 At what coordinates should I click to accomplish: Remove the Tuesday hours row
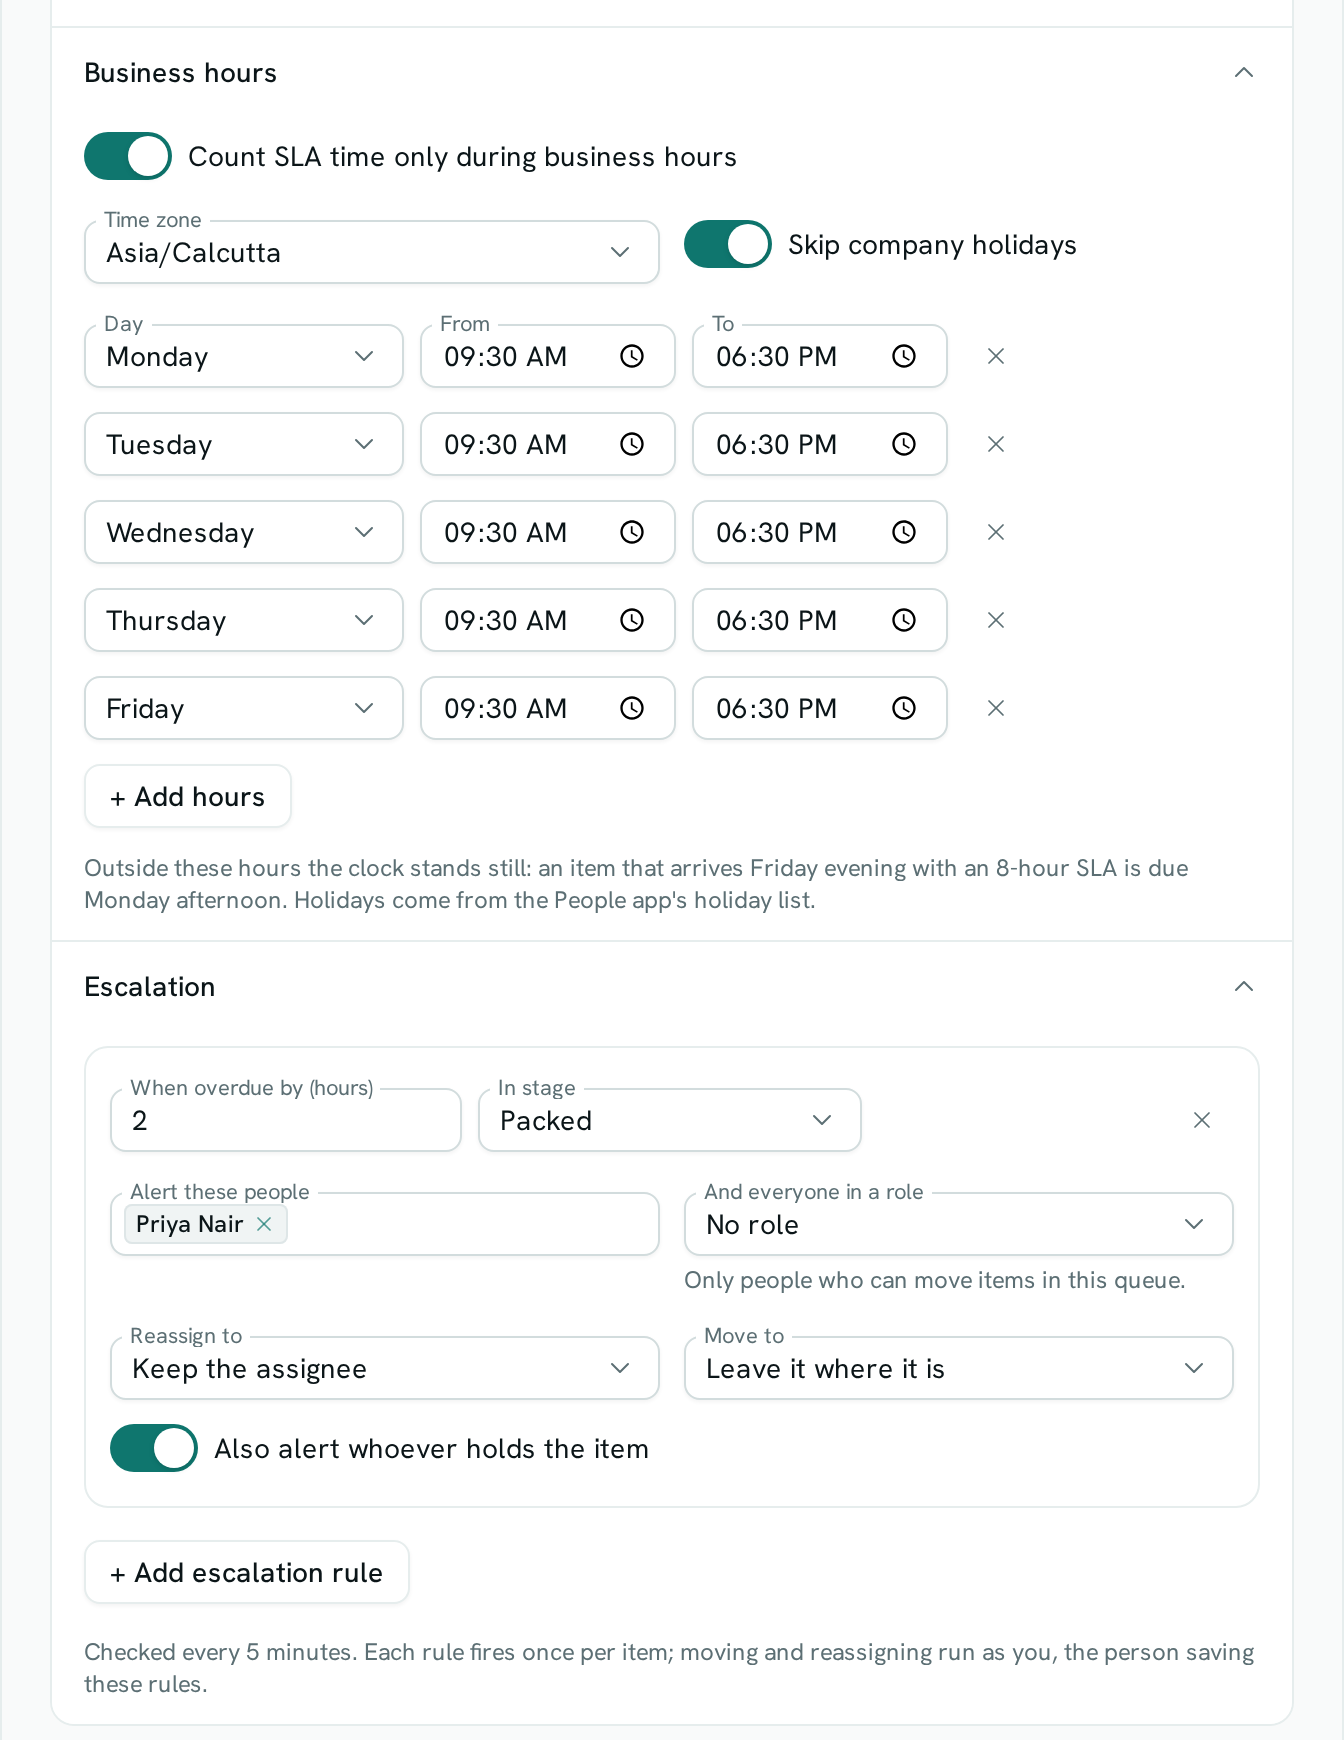[x=996, y=444]
